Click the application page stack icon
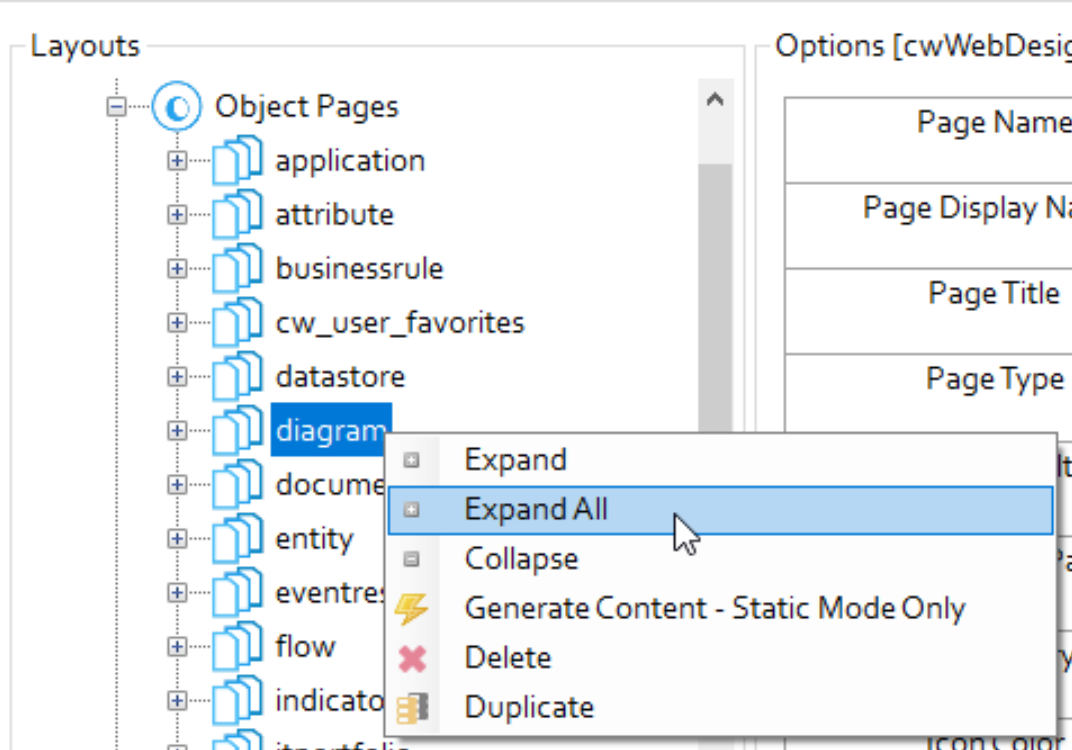Screen dimensions: 1072x750 [238, 161]
